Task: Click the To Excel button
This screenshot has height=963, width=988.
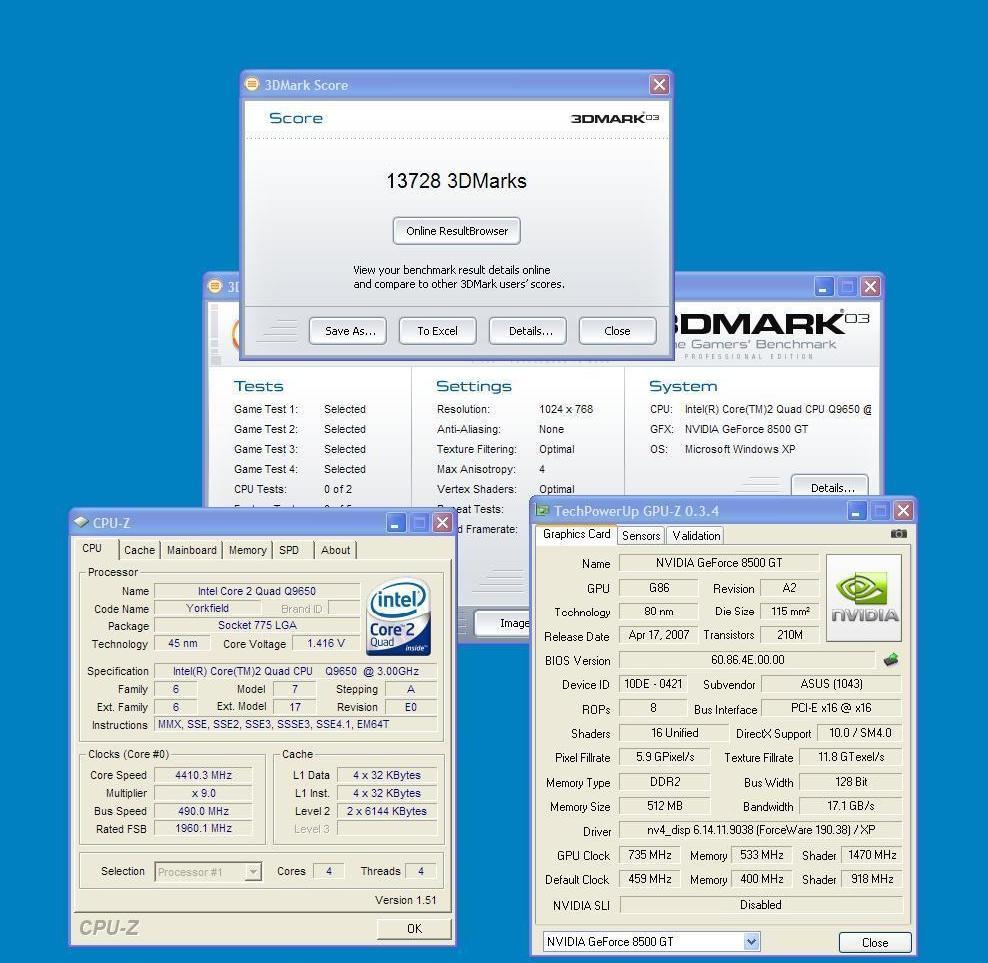Action: pyautogui.click(x=438, y=331)
